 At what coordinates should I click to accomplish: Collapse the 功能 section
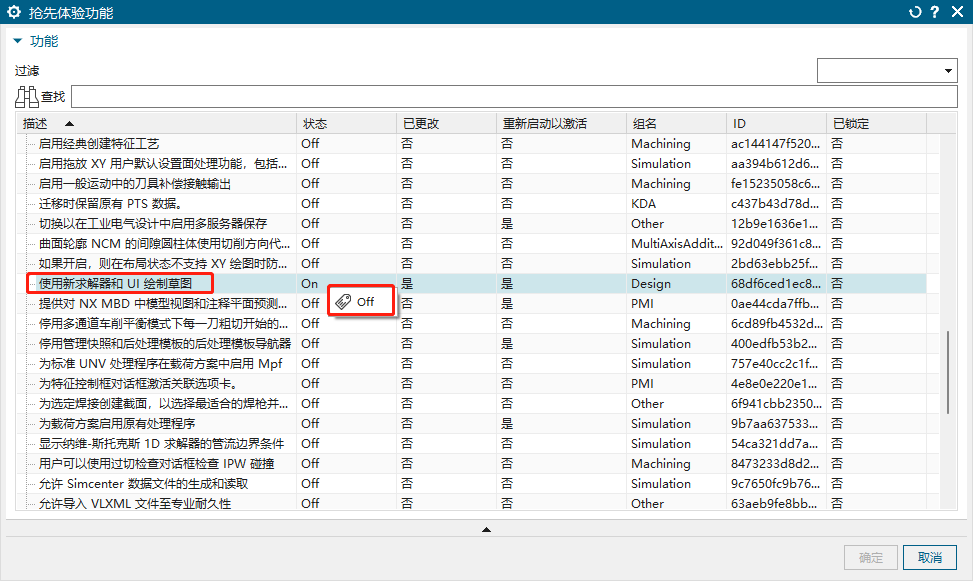pyautogui.click(x=17, y=41)
